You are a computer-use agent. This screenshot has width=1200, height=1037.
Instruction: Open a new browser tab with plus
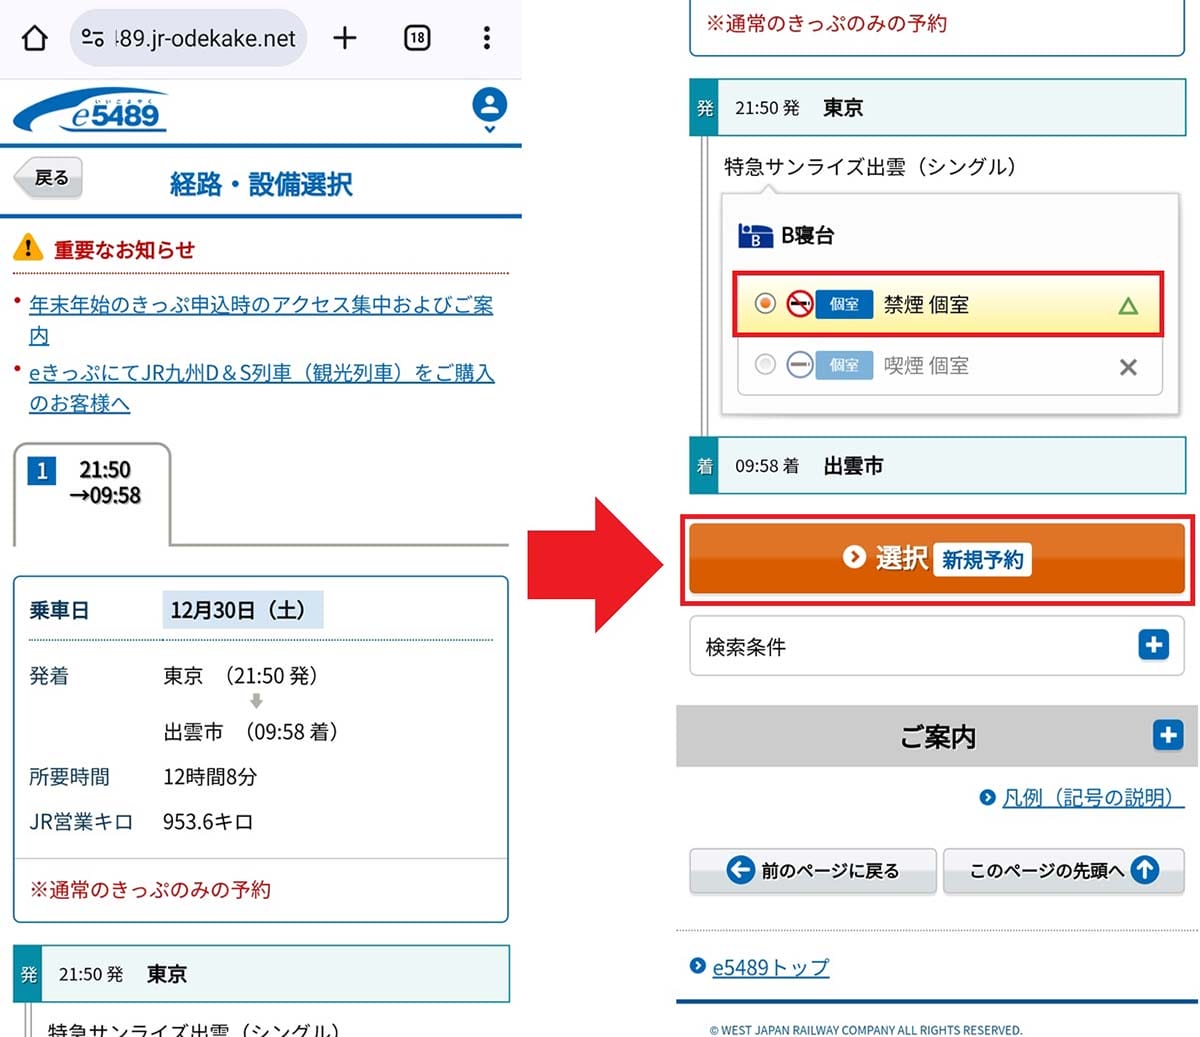point(345,38)
